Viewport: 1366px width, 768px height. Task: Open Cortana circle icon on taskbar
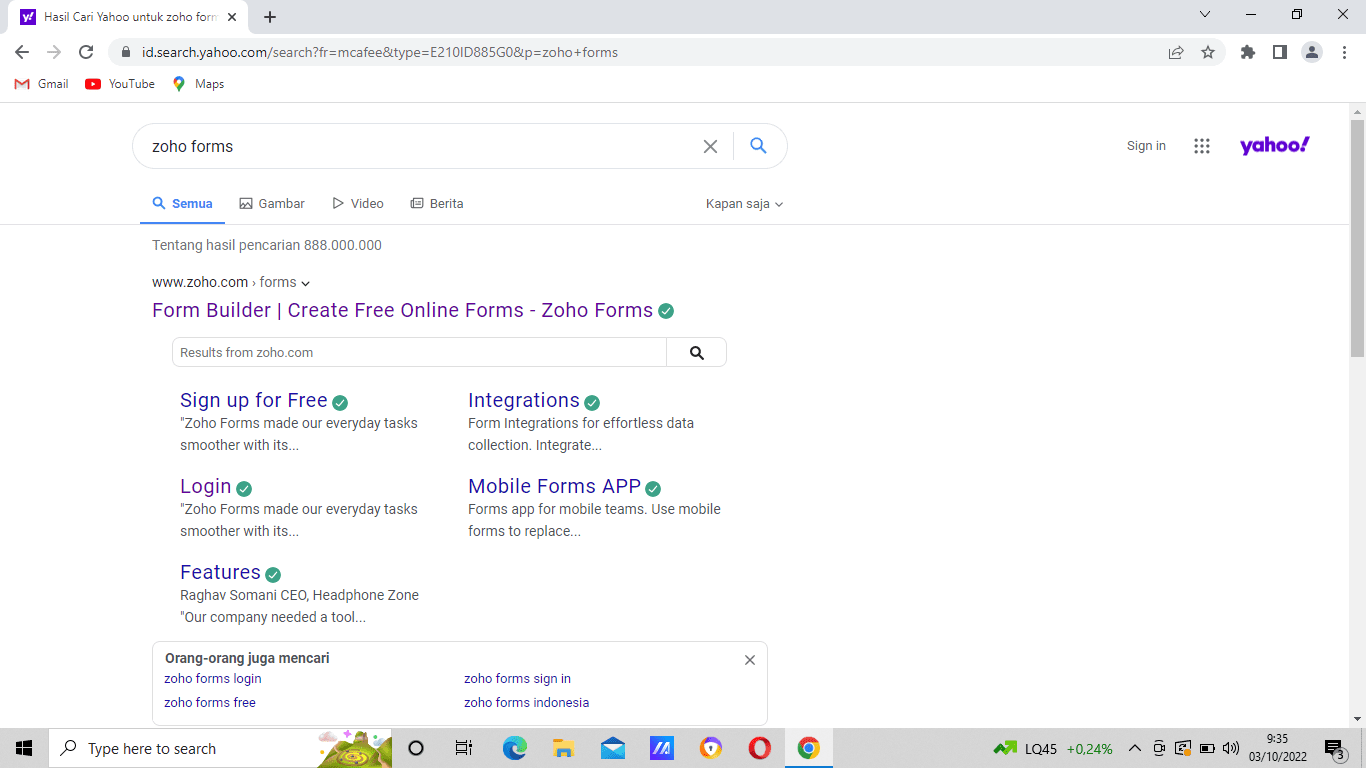pos(417,748)
